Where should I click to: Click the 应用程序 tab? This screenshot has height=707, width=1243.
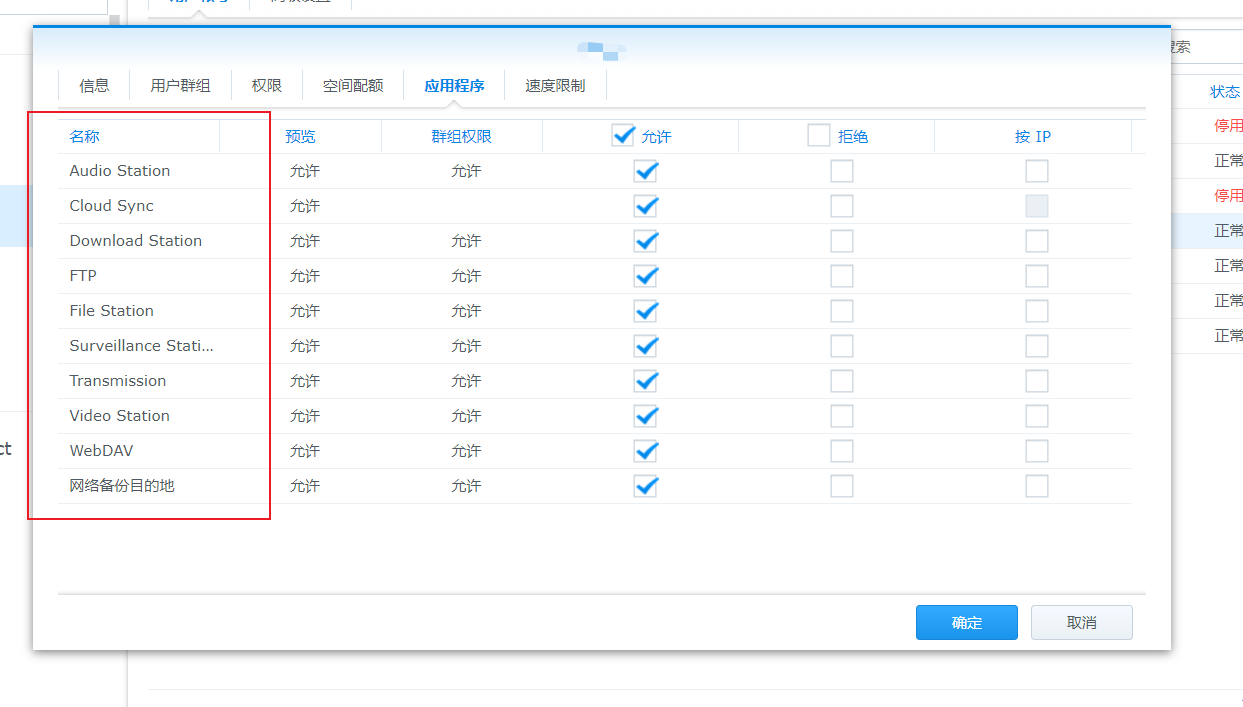(x=454, y=86)
